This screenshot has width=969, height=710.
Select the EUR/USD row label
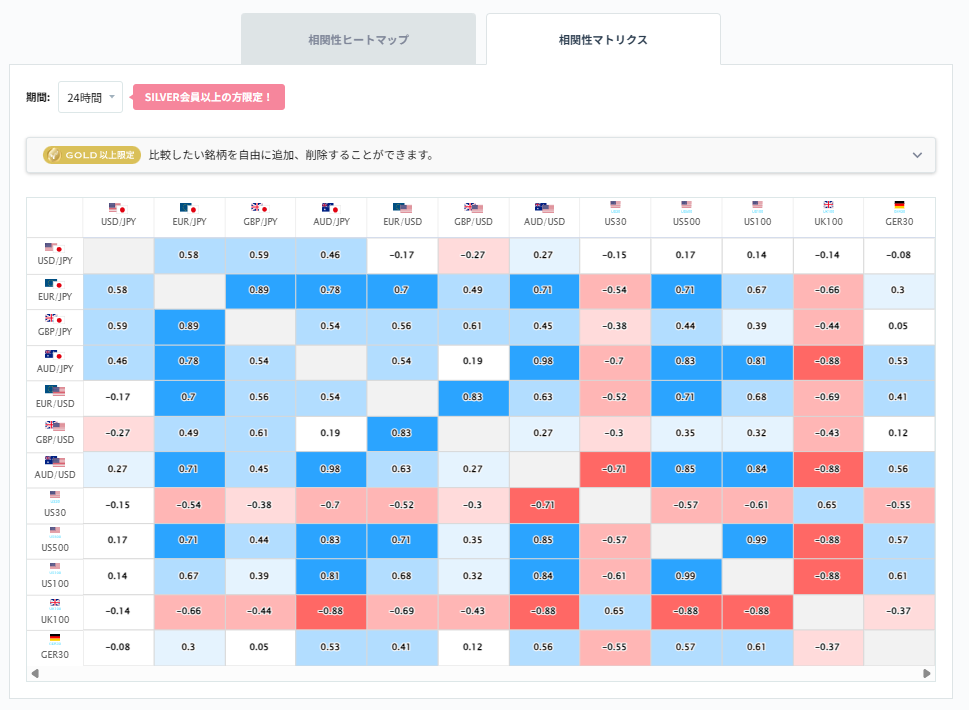click(x=53, y=398)
